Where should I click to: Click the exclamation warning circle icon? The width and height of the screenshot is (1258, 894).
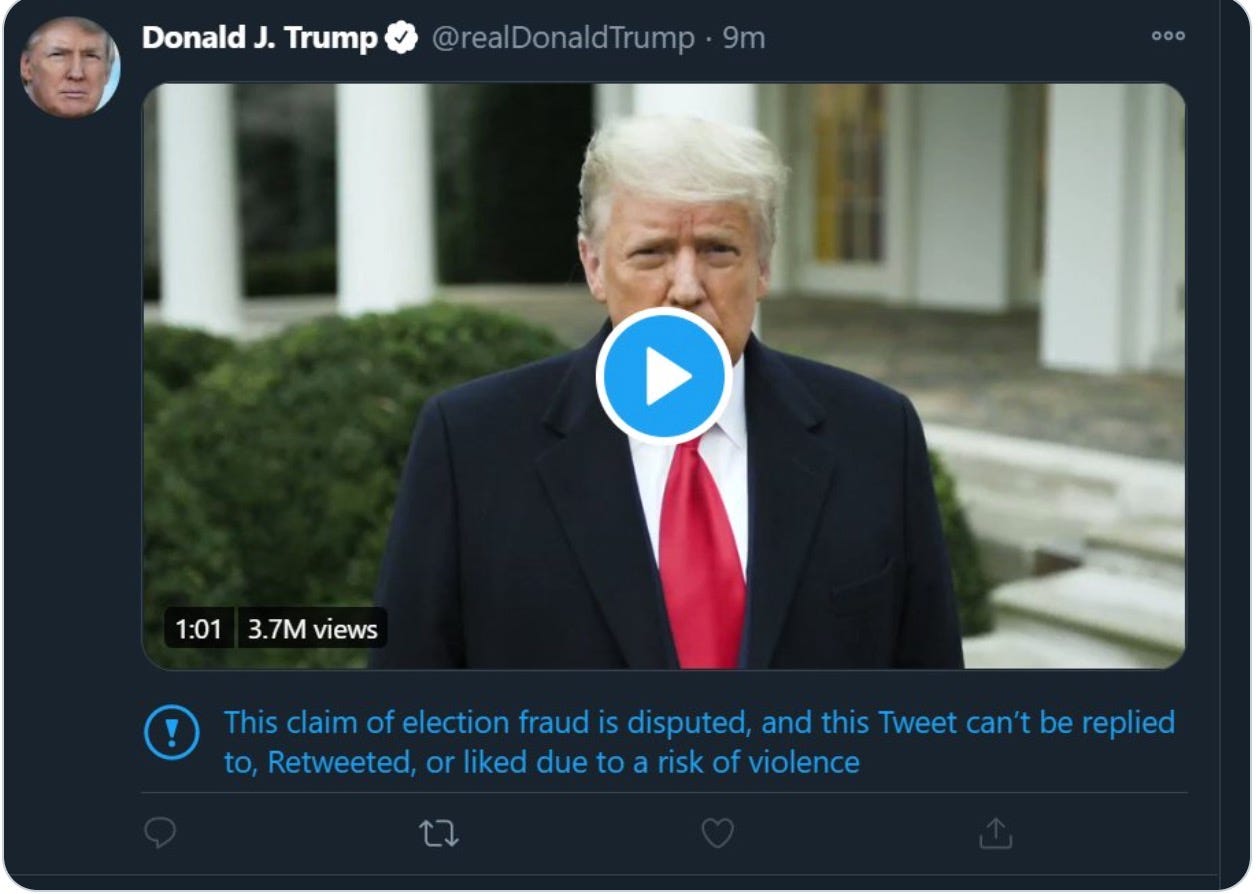click(x=172, y=733)
